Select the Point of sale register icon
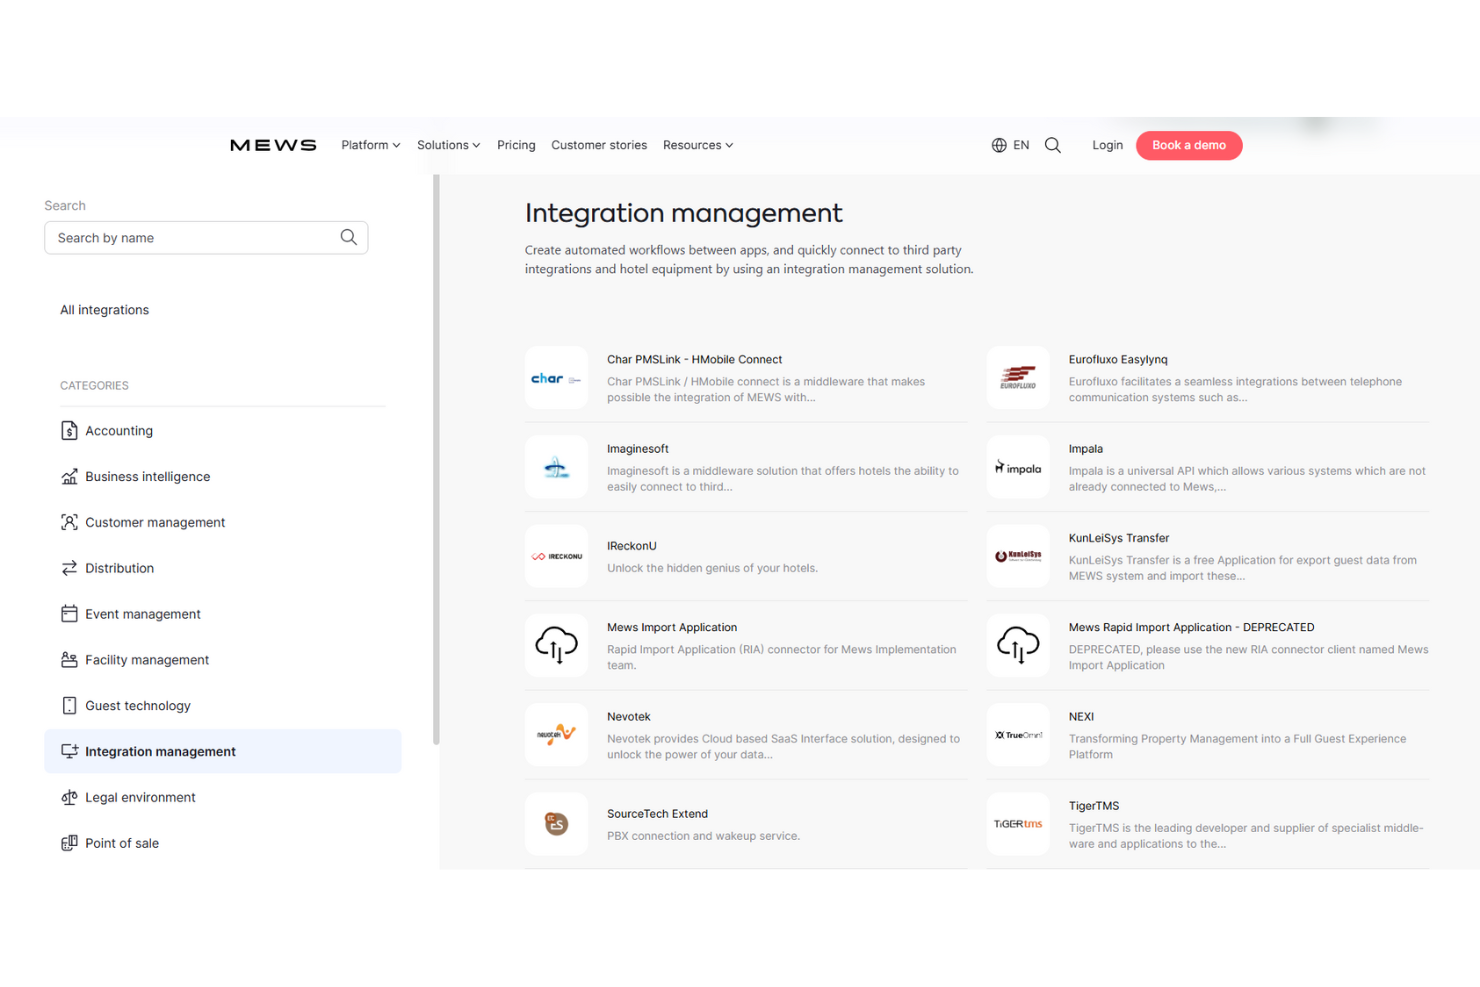Image resolution: width=1480 pixels, height=987 pixels. pos(69,843)
